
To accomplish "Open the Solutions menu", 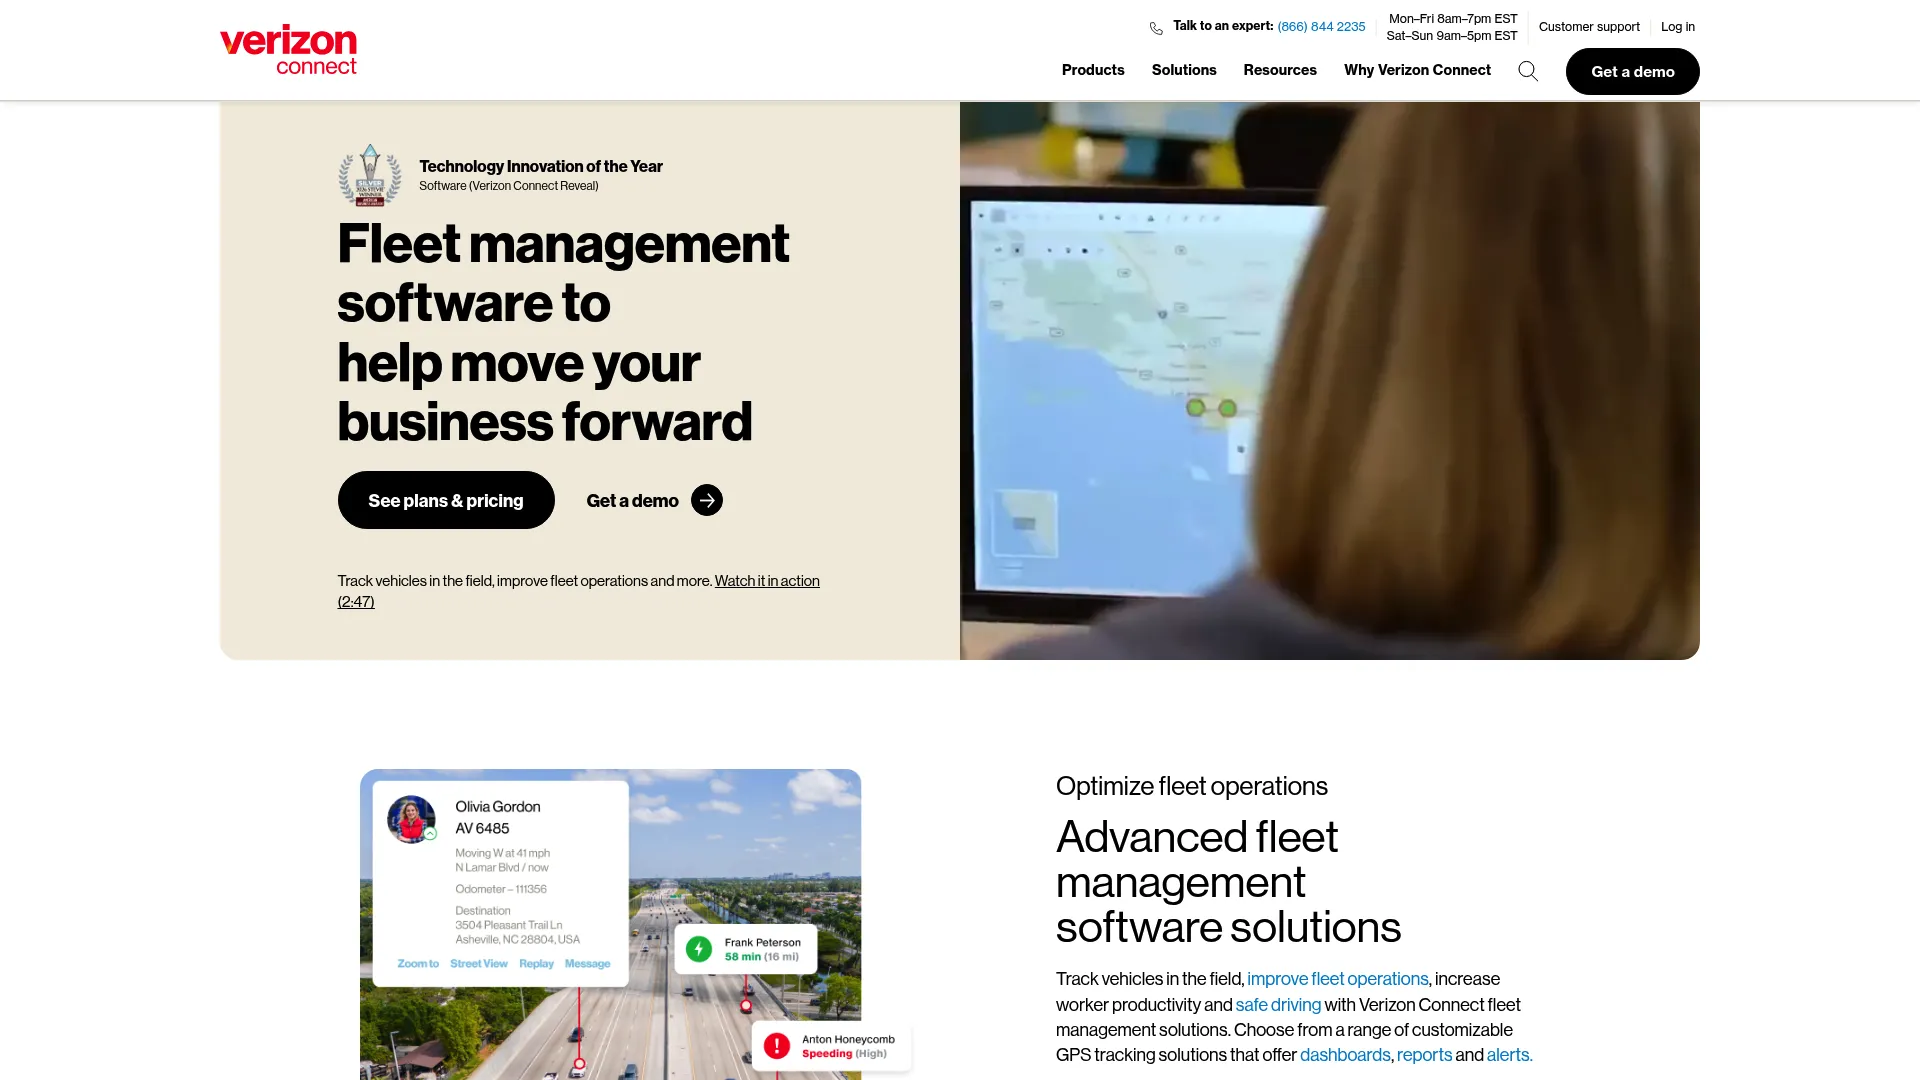I will tap(1184, 70).
